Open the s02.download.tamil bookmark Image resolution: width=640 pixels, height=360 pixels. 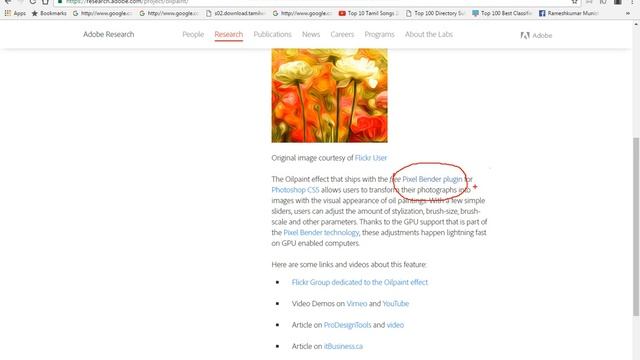(x=236, y=13)
